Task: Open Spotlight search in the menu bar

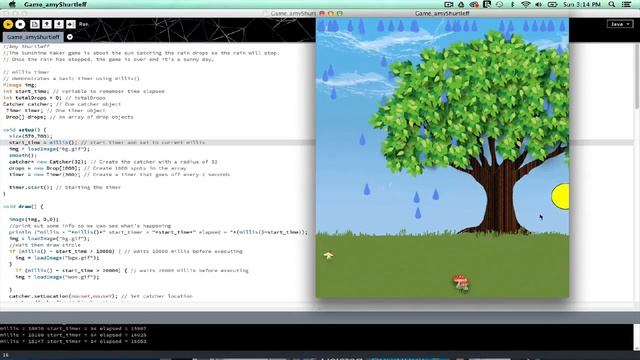Action: click(x=612, y=4)
